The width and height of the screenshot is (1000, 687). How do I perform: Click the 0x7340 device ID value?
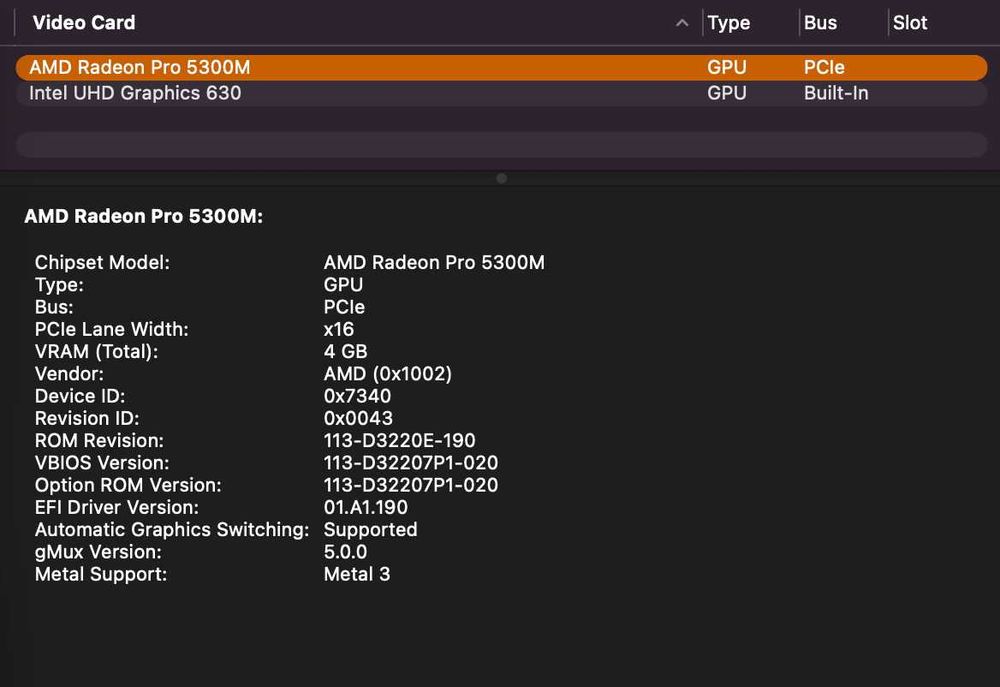(357, 396)
